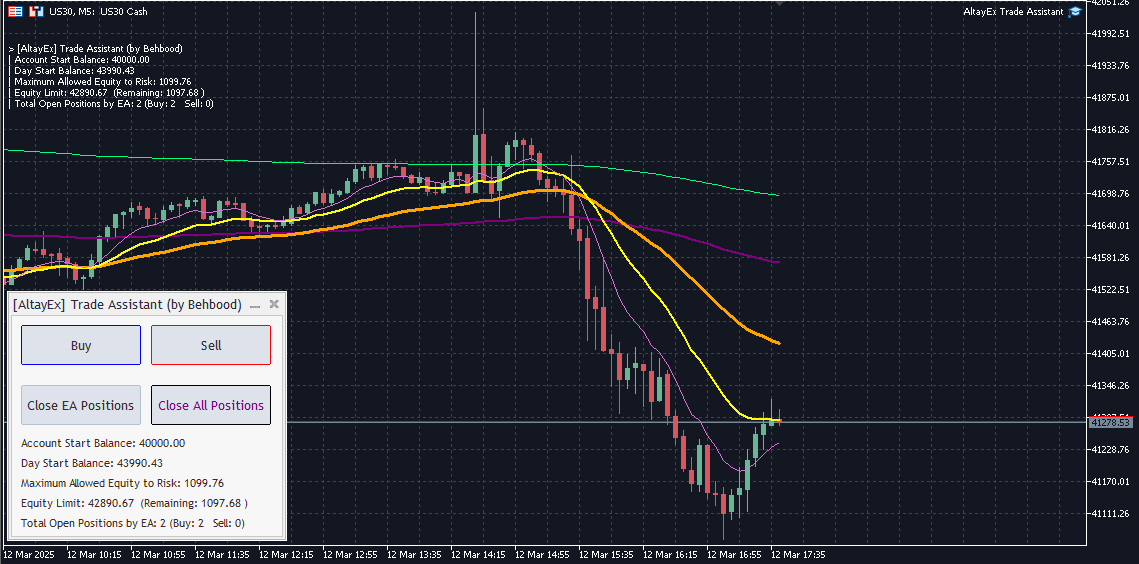Click the AltayEx Trade Assistant label at top right

(x=1012, y=11)
